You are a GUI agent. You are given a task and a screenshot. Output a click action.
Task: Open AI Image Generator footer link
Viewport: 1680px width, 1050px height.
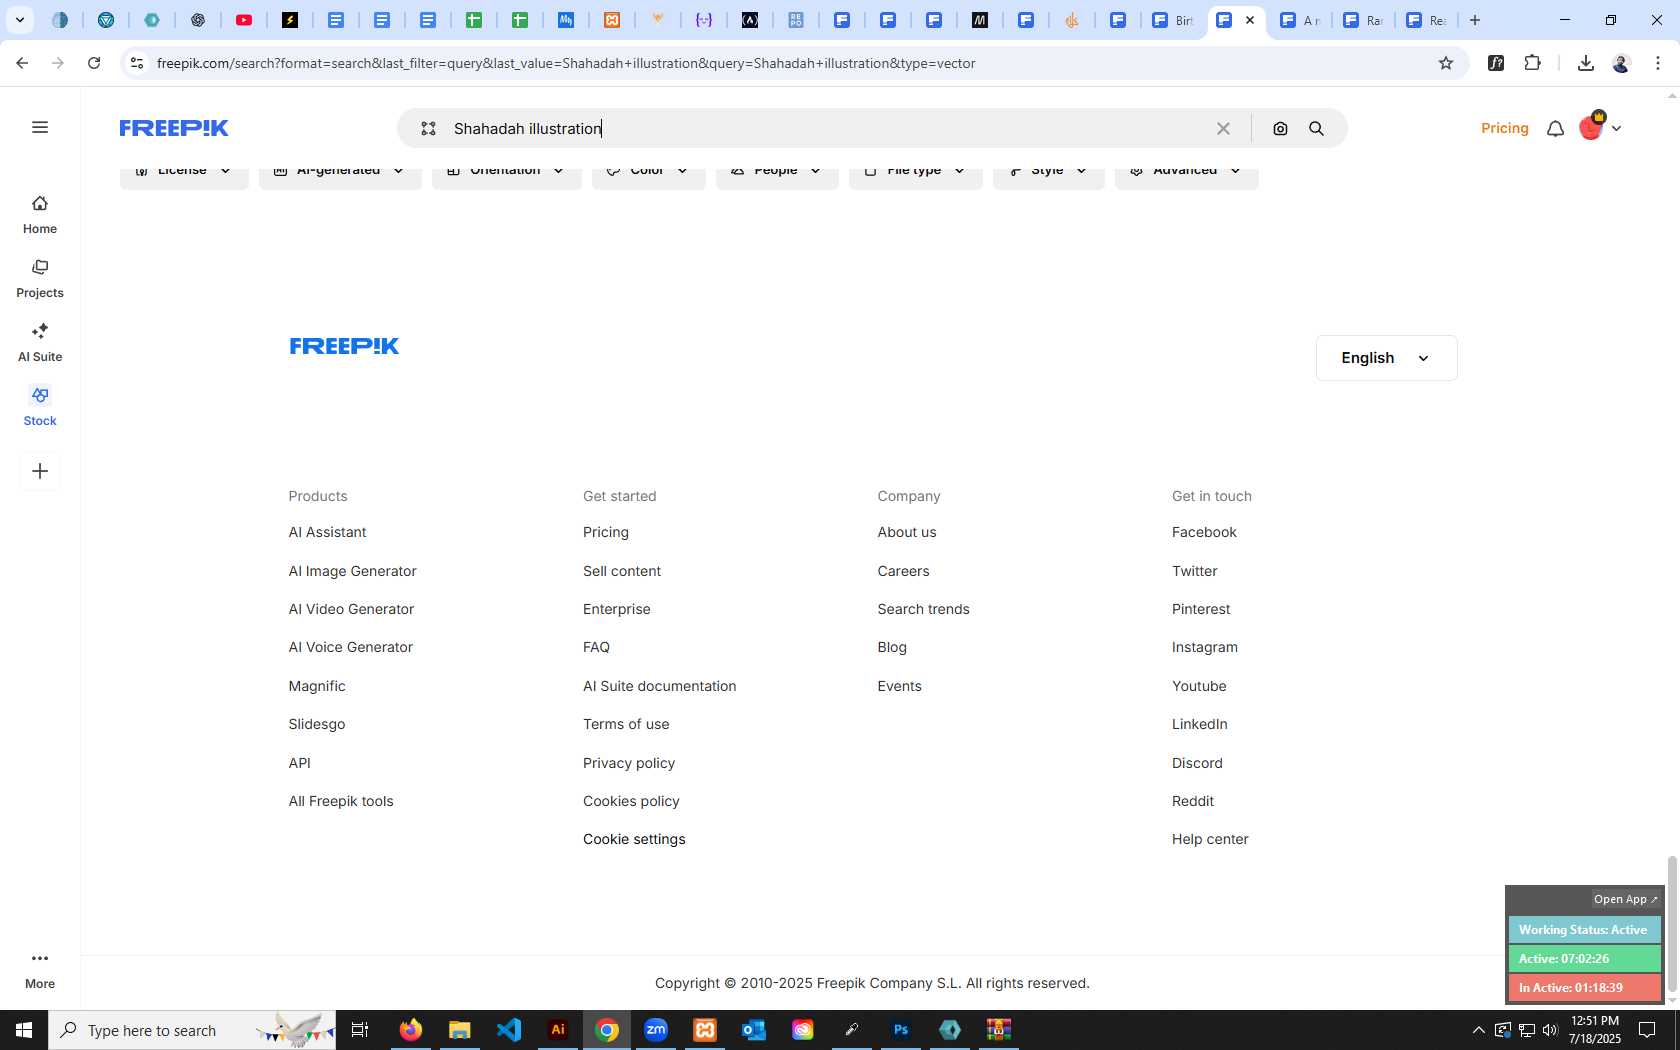353,571
